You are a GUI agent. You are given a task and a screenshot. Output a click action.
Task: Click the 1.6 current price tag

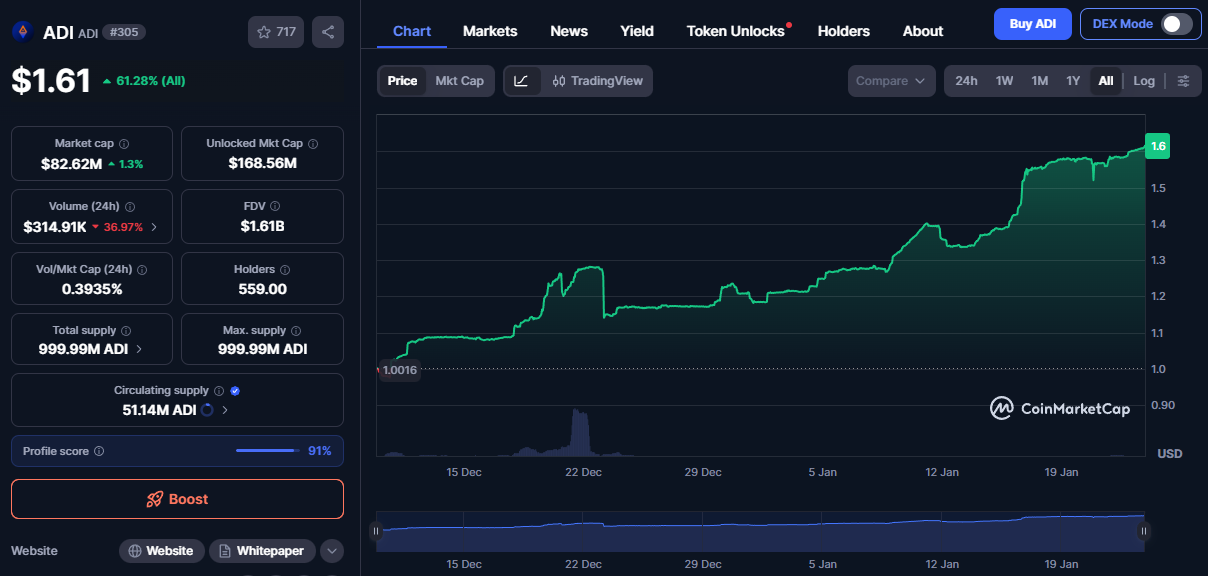point(1158,146)
